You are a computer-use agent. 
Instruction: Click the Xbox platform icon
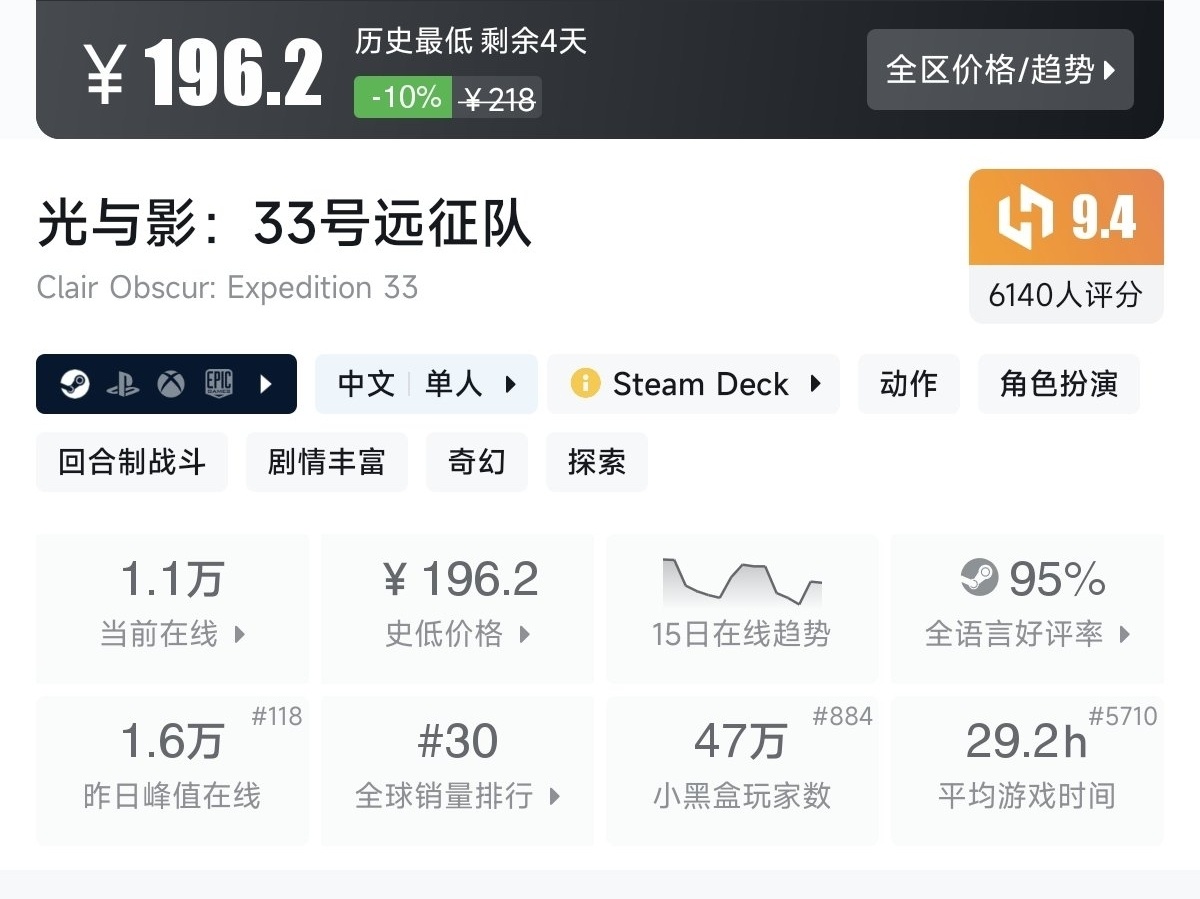[171, 384]
